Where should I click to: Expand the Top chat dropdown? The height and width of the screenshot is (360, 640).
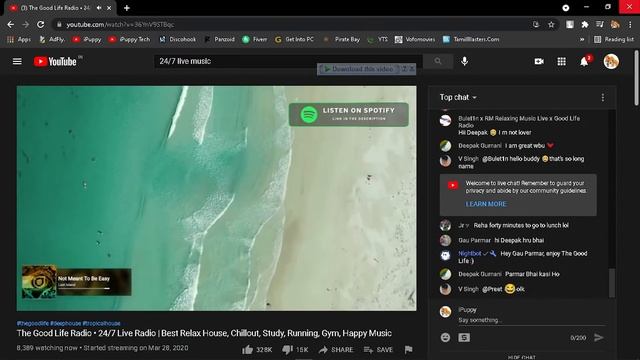(458, 98)
